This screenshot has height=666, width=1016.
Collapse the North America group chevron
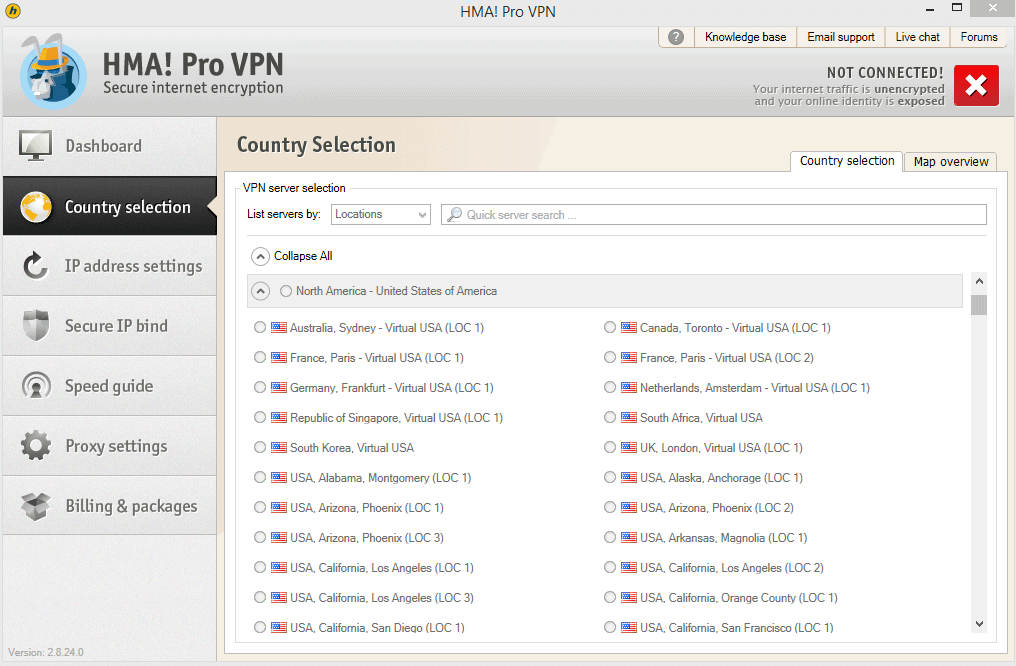tap(260, 292)
